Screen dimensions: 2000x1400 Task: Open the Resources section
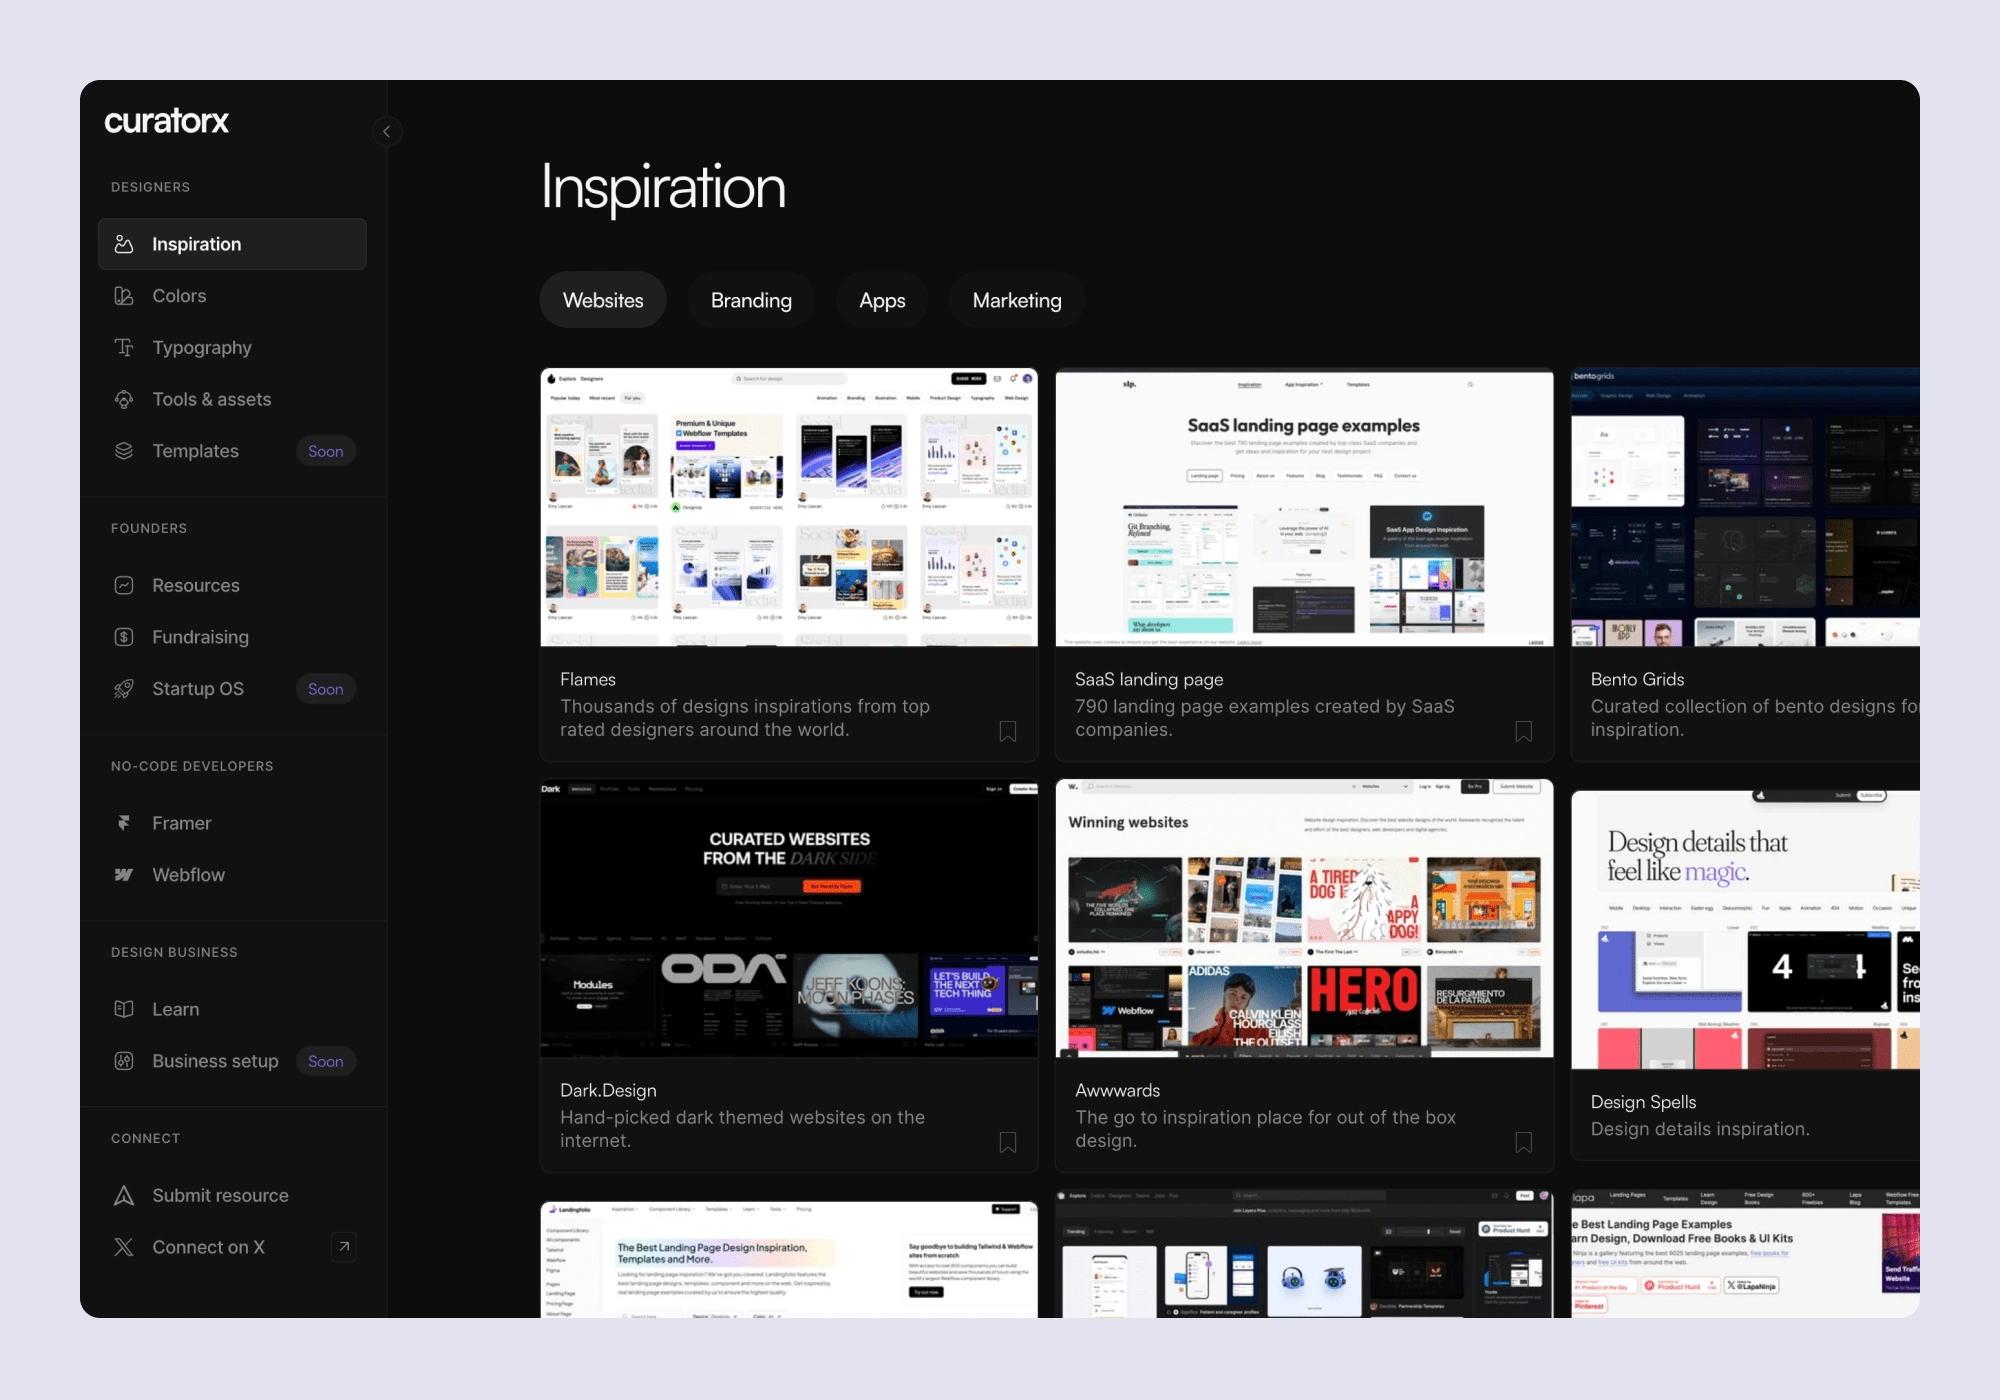click(232, 585)
